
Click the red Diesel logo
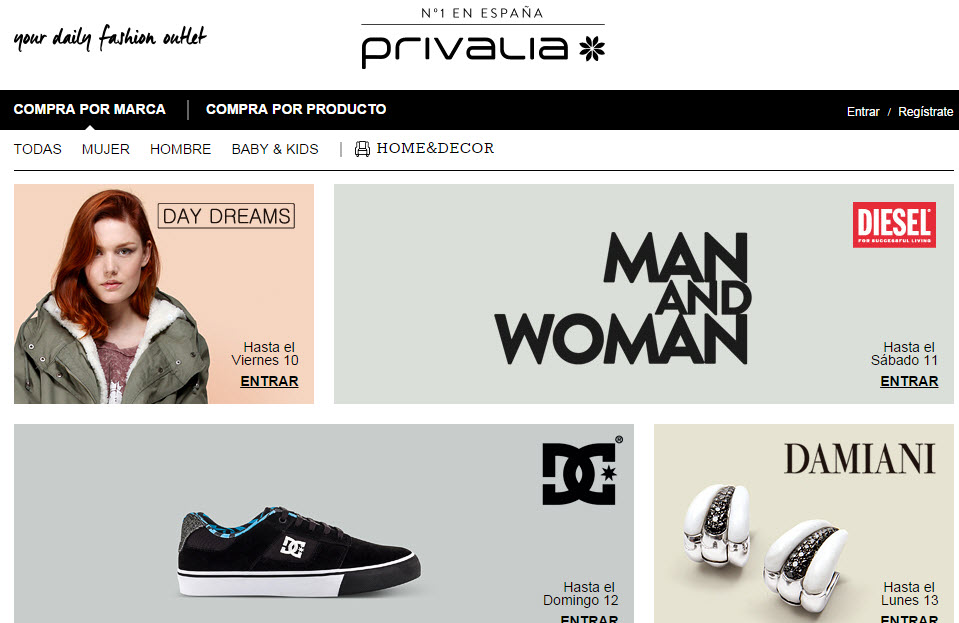[894, 224]
